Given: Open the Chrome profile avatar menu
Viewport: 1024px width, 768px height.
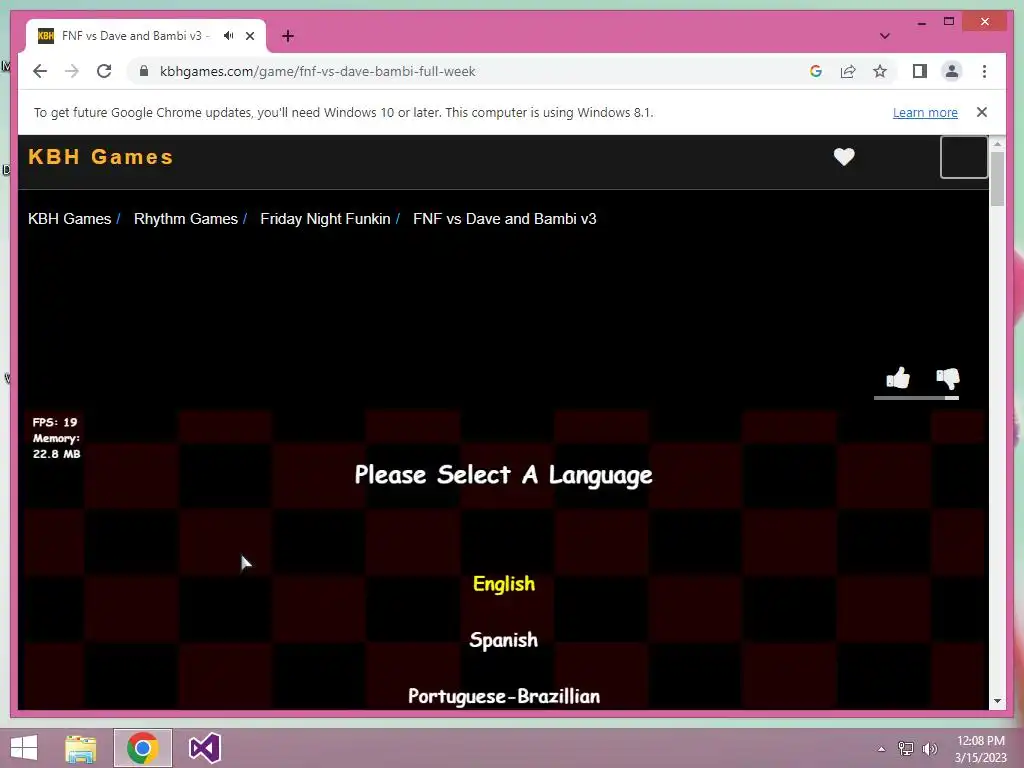Looking at the screenshot, I should point(952,71).
